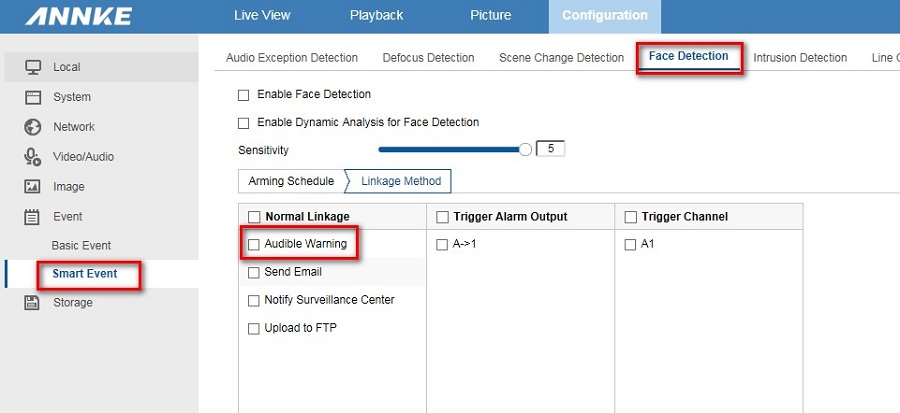Click the Network globe icon

coord(33,127)
